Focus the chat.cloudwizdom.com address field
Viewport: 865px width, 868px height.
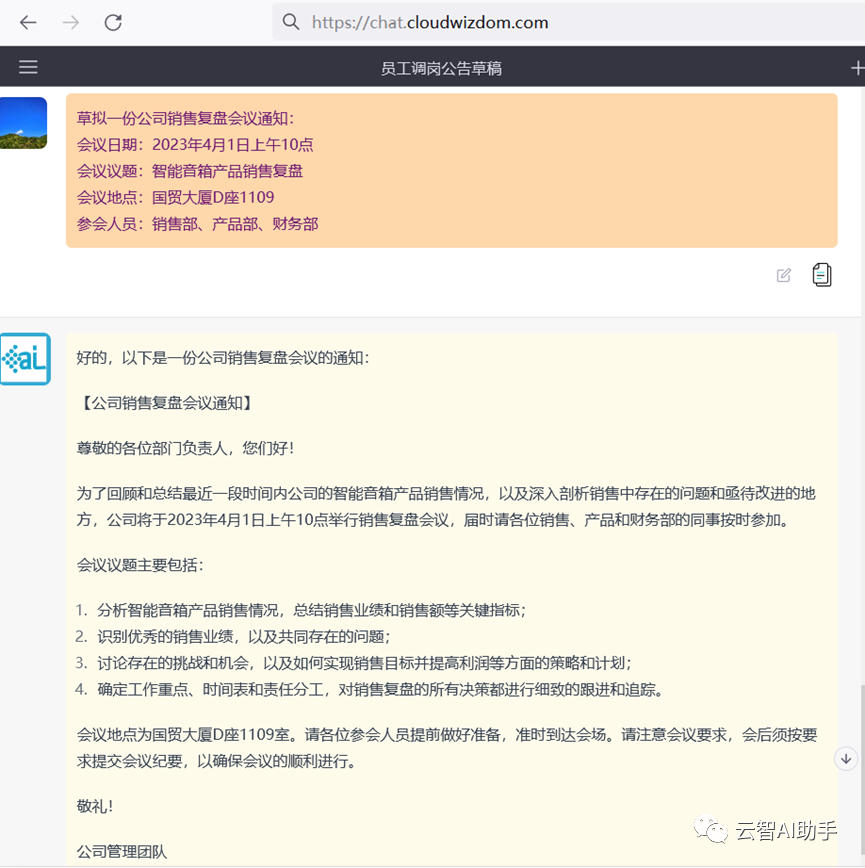[568, 22]
